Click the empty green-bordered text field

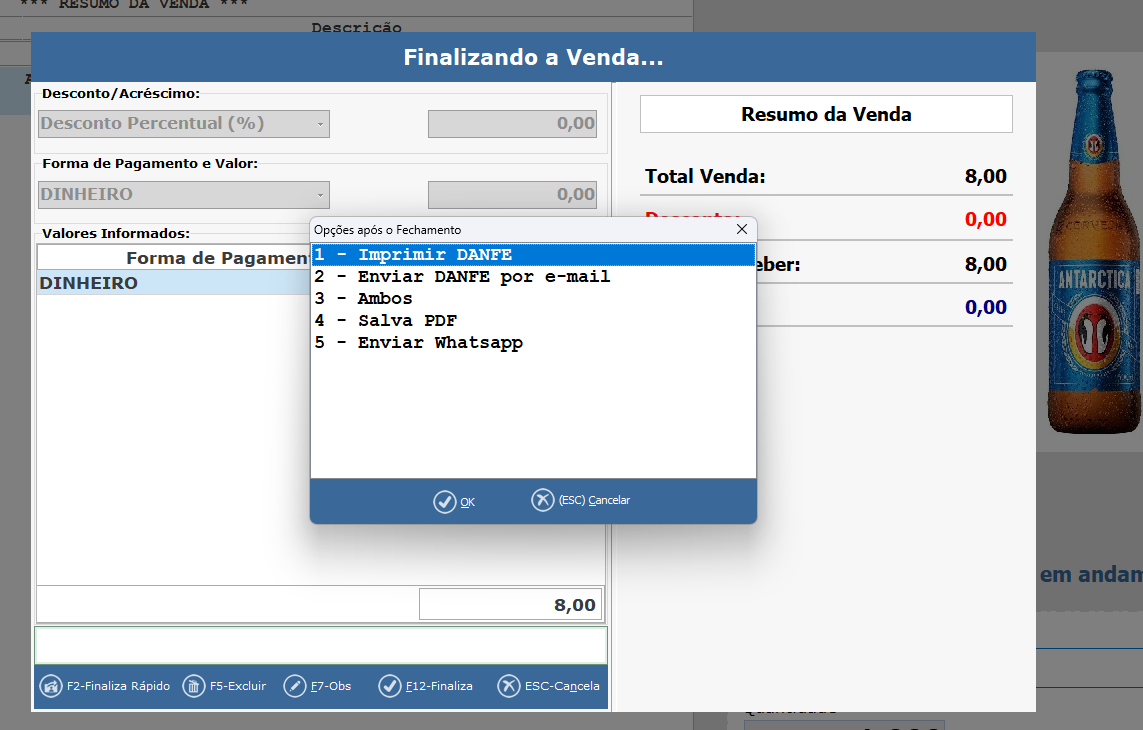[321, 645]
